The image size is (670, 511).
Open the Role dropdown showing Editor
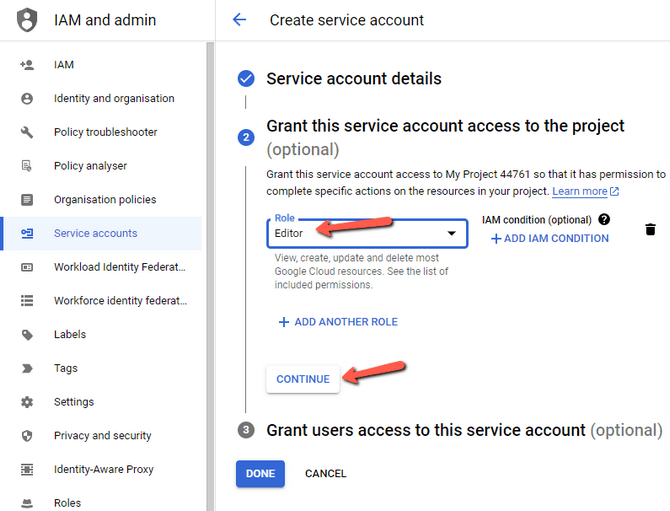pyautogui.click(x=367, y=233)
